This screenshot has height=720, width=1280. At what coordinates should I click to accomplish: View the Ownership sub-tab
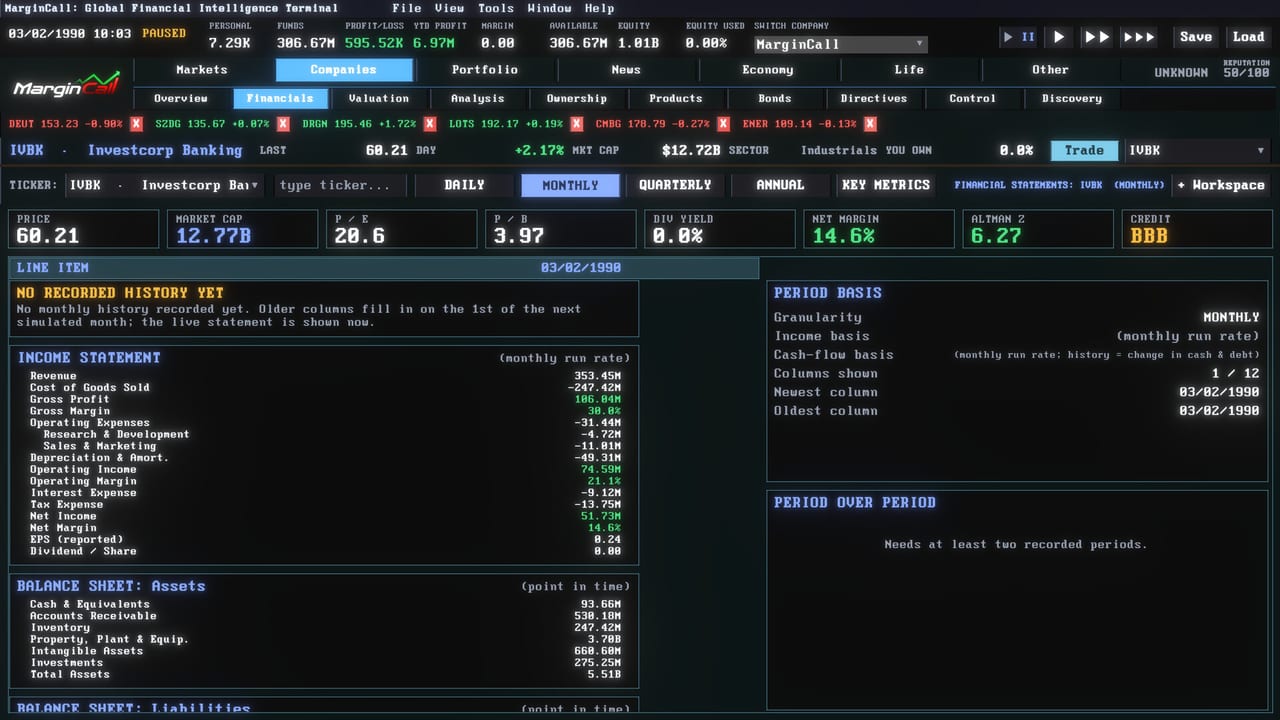point(577,98)
